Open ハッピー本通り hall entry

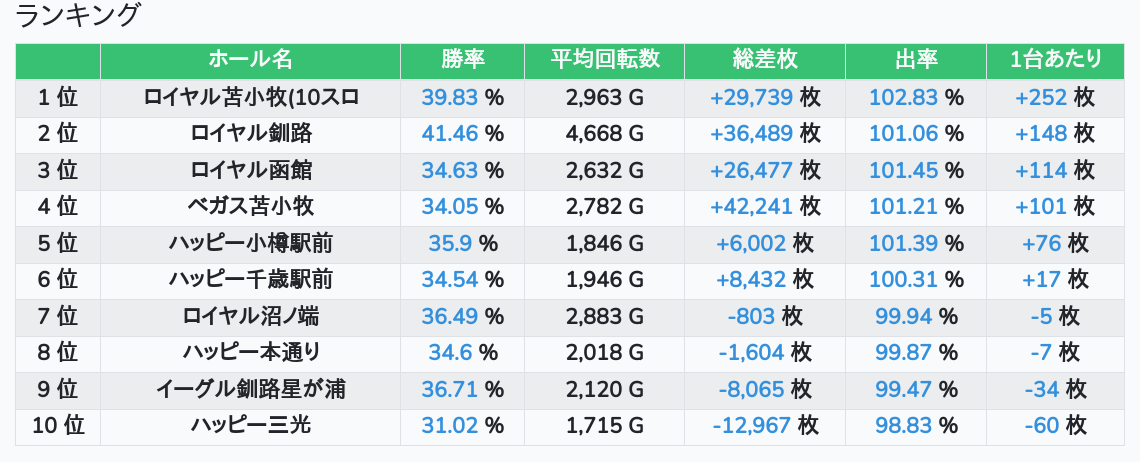tap(250, 352)
